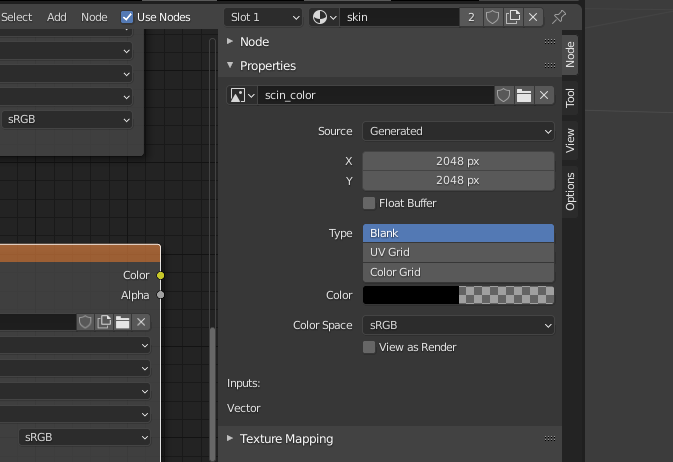This screenshot has width=673, height=462.
Task: Expand the Texture Mapping panel
Action: (x=286, y=438)
